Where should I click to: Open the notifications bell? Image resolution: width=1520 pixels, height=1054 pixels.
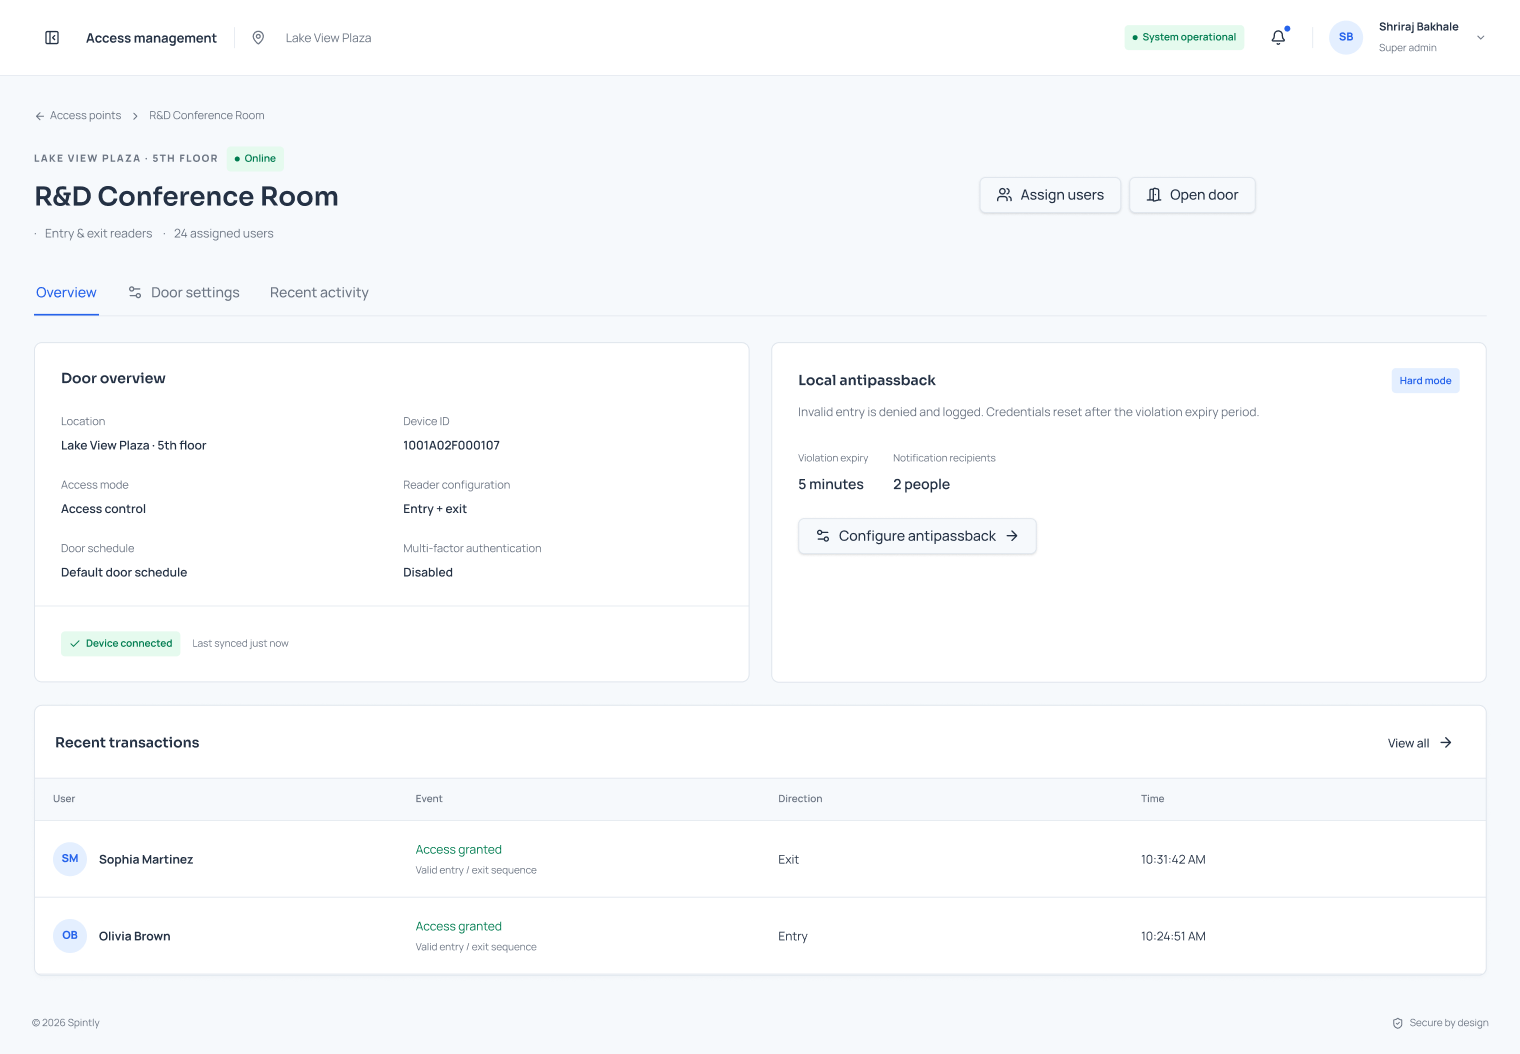tap(1278, 37)
